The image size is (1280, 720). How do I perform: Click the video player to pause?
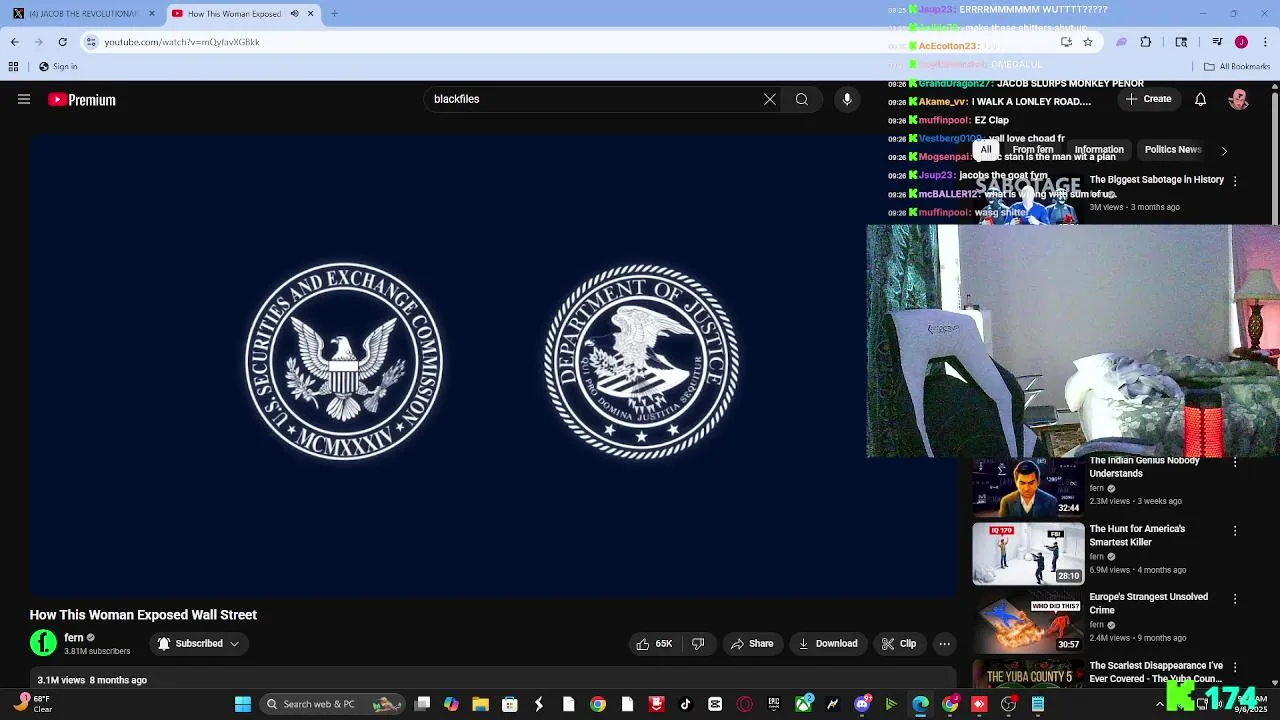pos(493,365)
